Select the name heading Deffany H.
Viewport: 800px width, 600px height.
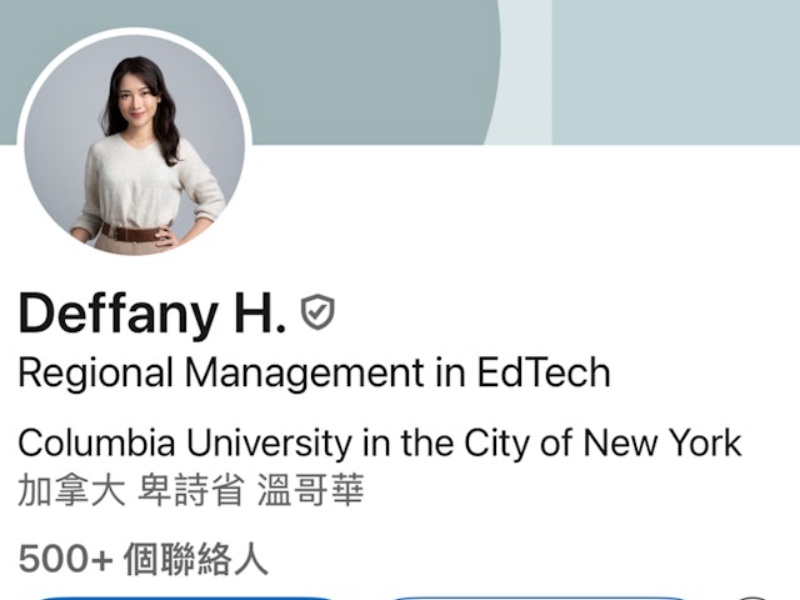pos(152,313)
